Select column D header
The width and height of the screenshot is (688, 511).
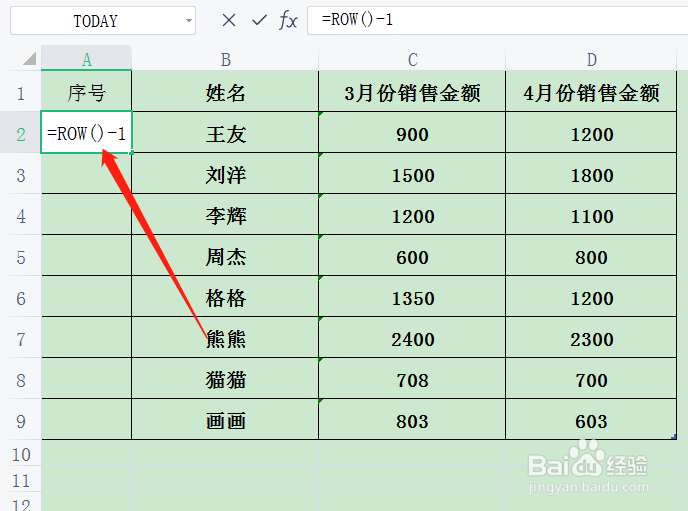pos(591,59)
